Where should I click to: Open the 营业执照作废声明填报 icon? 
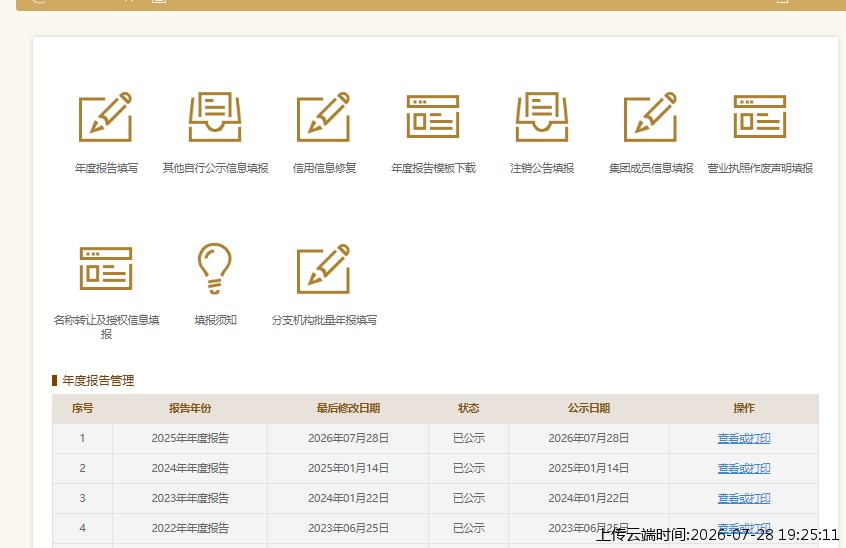760,117
